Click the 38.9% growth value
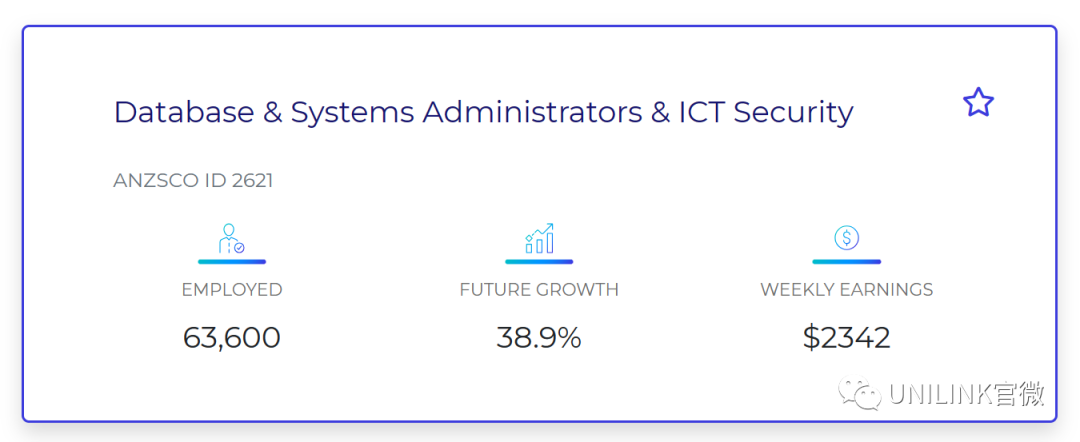 click(539, 338)
